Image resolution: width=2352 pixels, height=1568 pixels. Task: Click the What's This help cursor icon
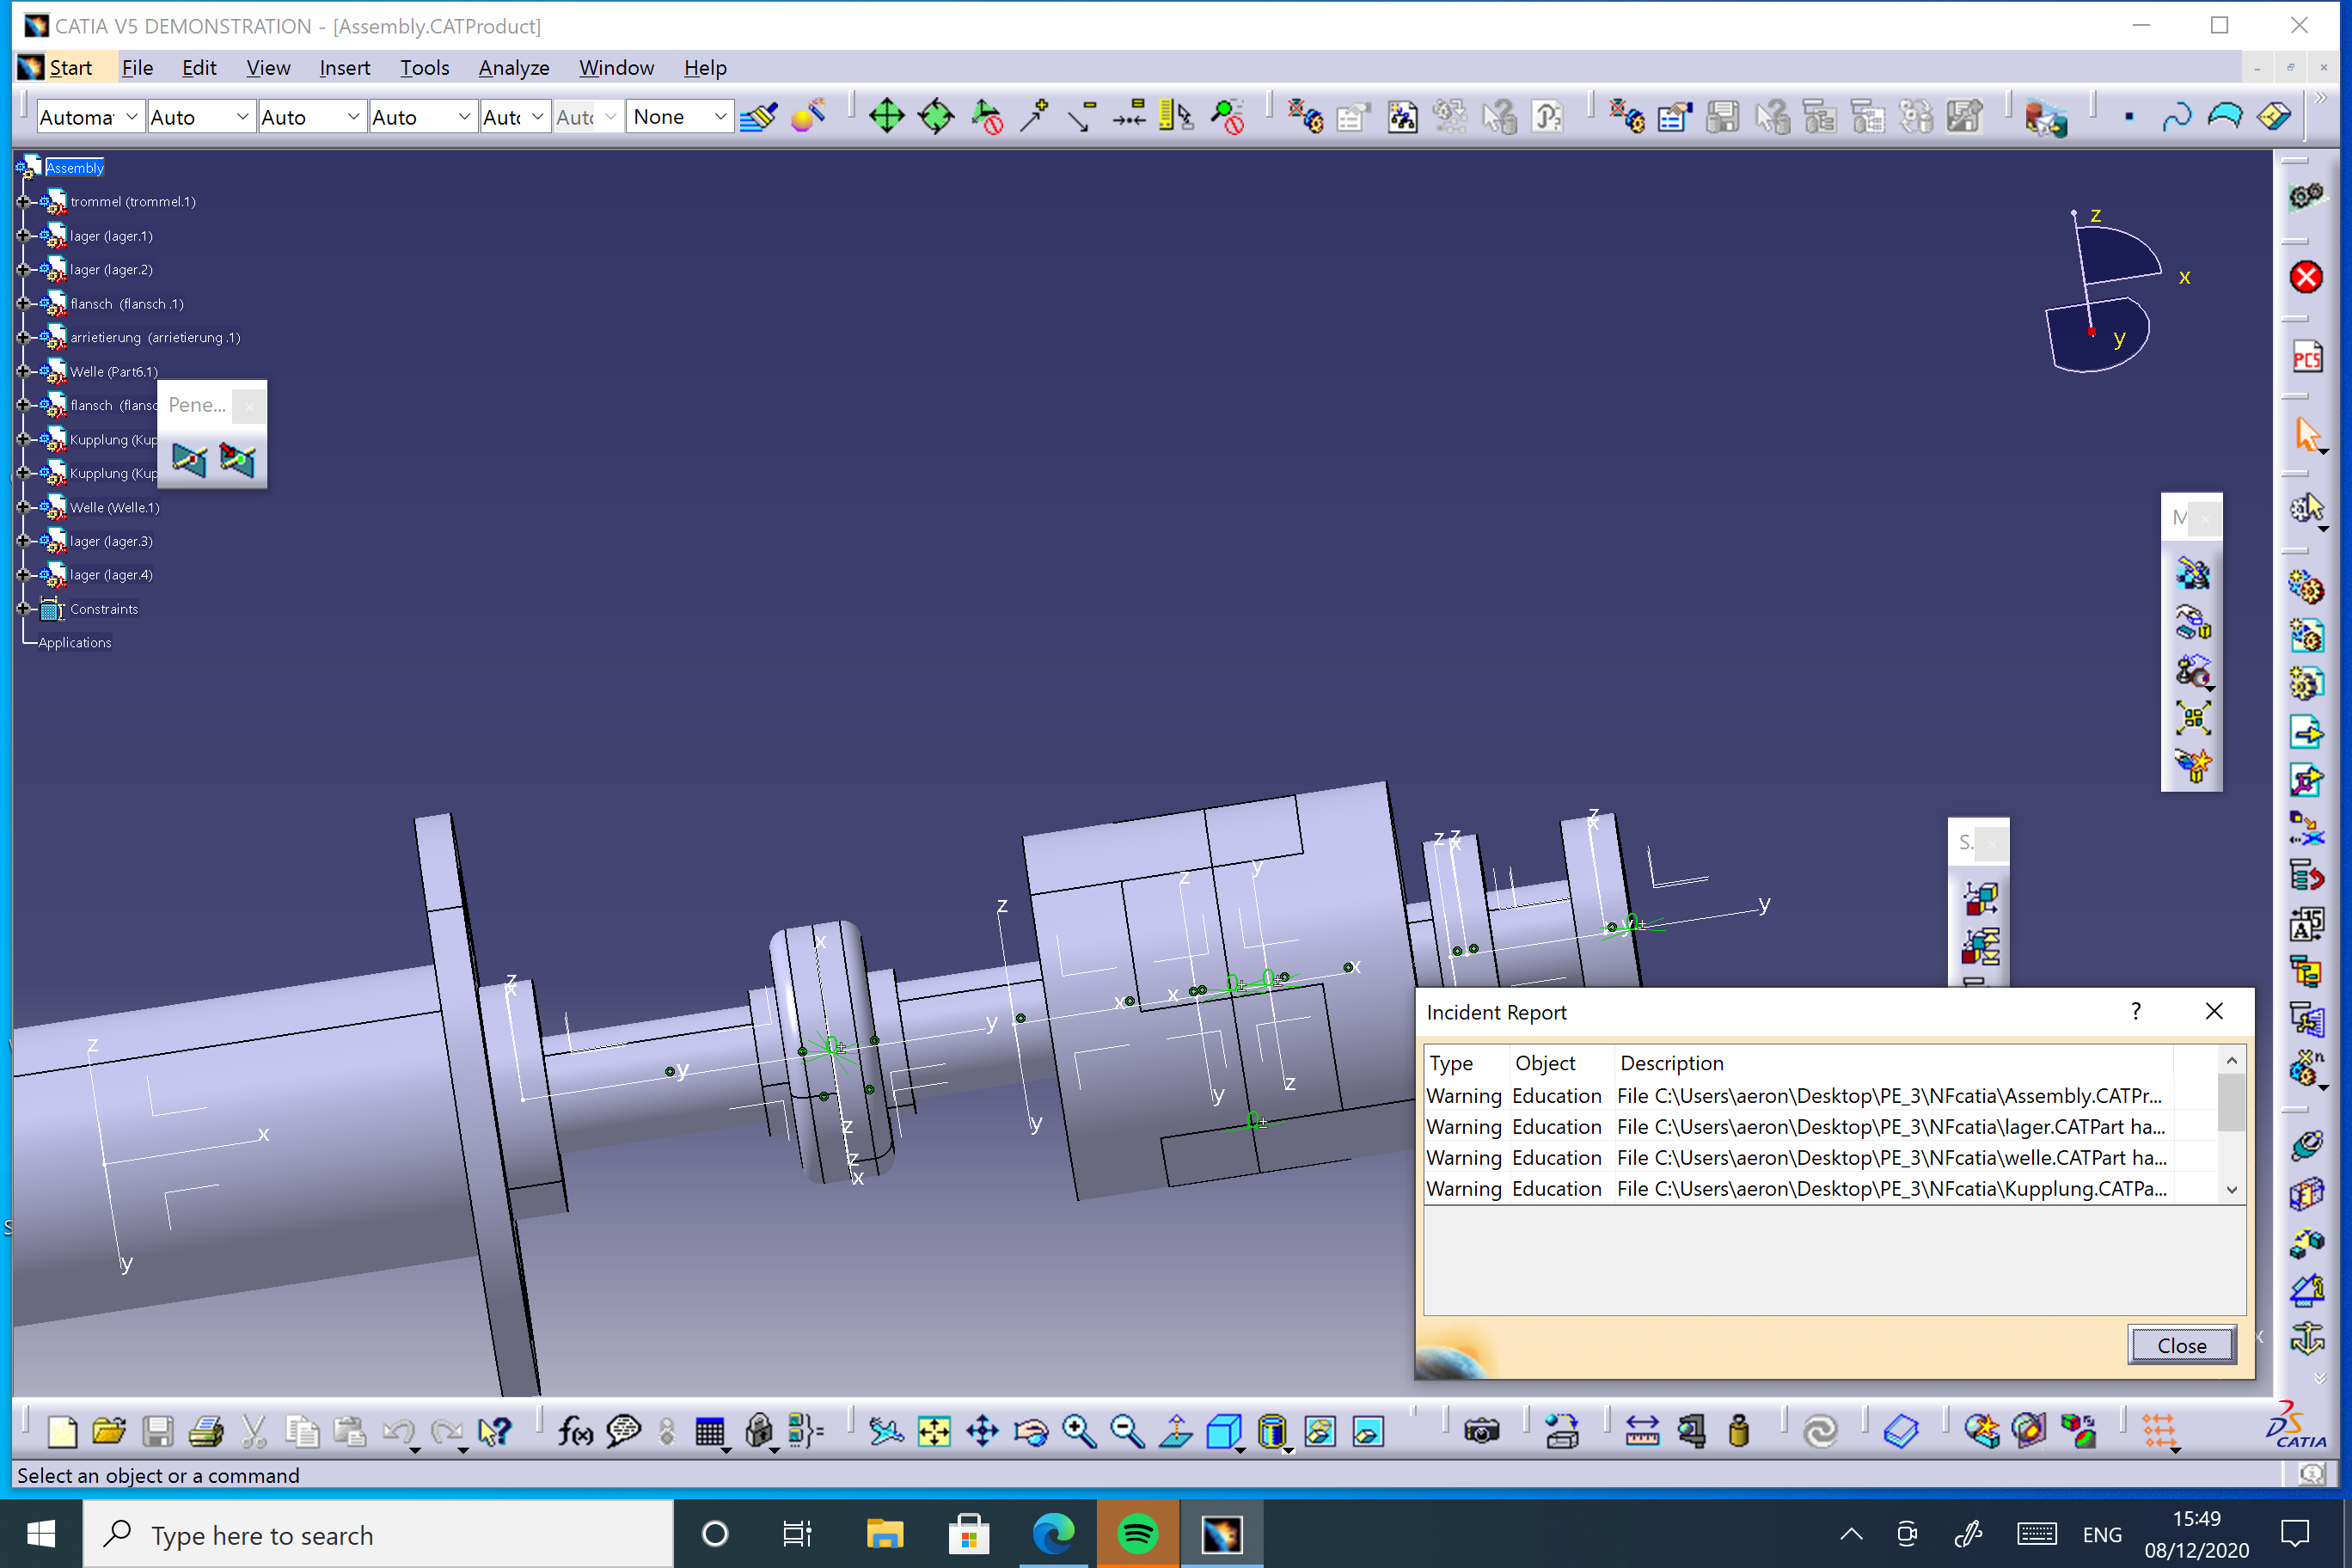click(494, 1431)
